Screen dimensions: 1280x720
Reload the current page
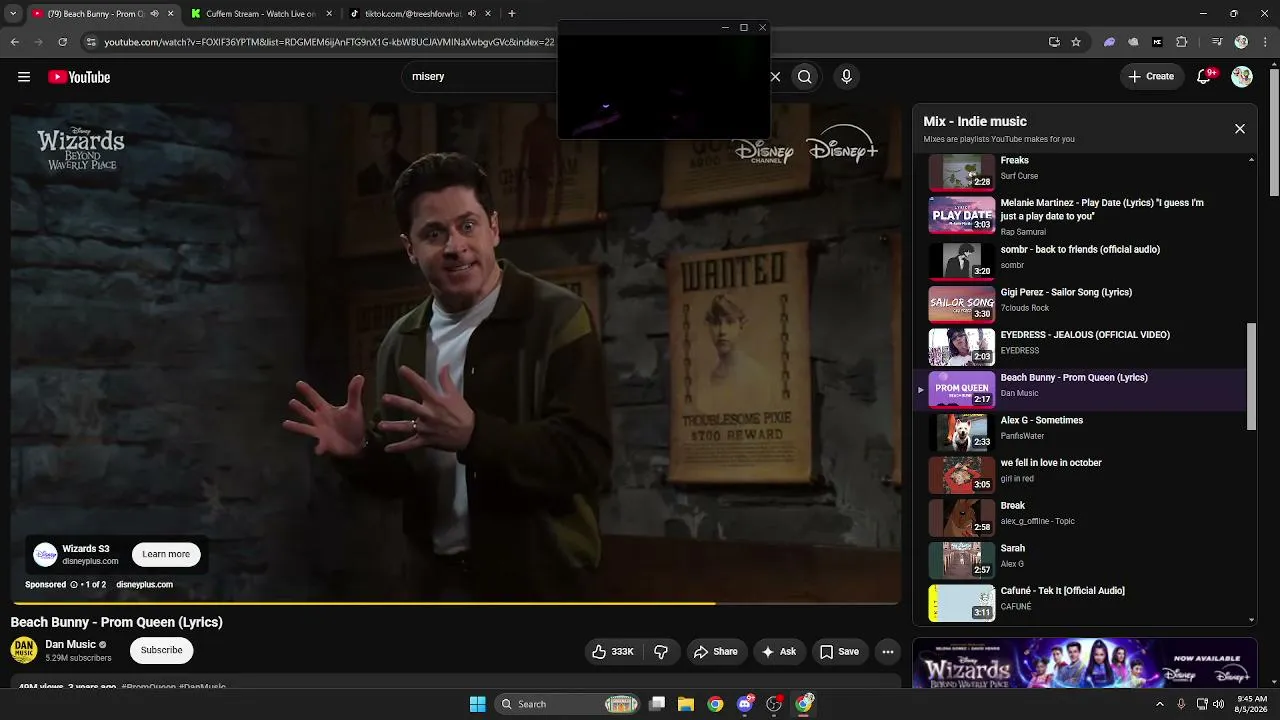click(63, 42)
